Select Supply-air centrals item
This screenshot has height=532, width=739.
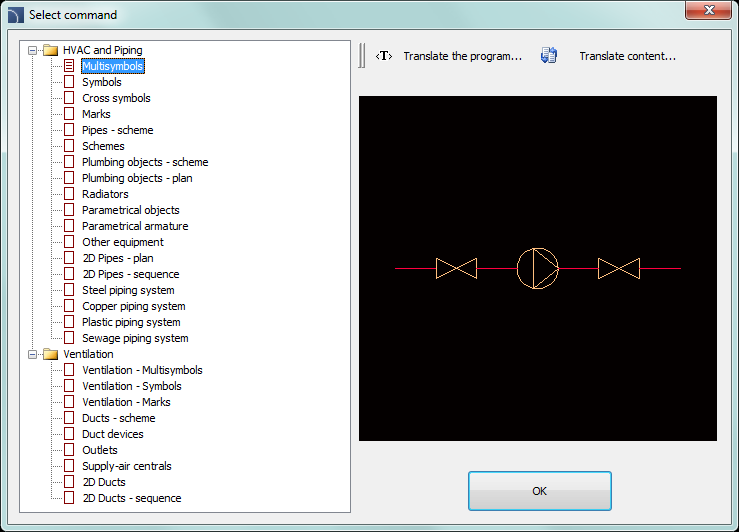[x=127, y=466]
